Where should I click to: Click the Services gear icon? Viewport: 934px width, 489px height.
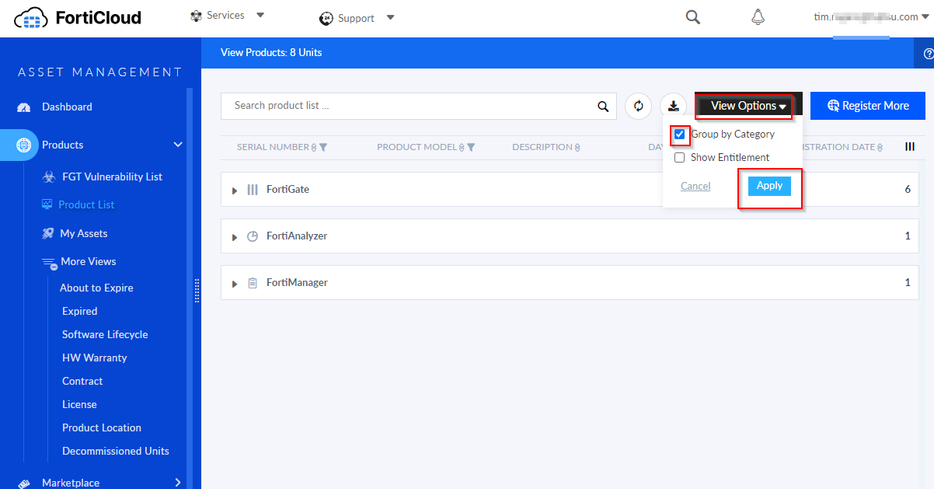(196, 16)
